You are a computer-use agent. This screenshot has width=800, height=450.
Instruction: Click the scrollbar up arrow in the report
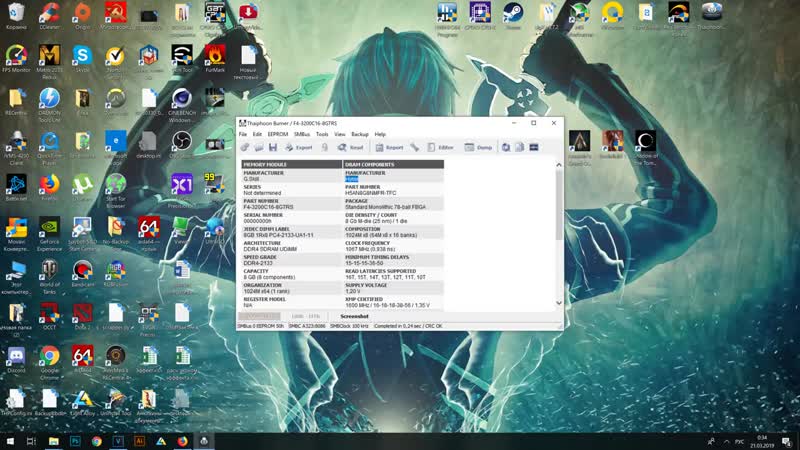point(559,165)
